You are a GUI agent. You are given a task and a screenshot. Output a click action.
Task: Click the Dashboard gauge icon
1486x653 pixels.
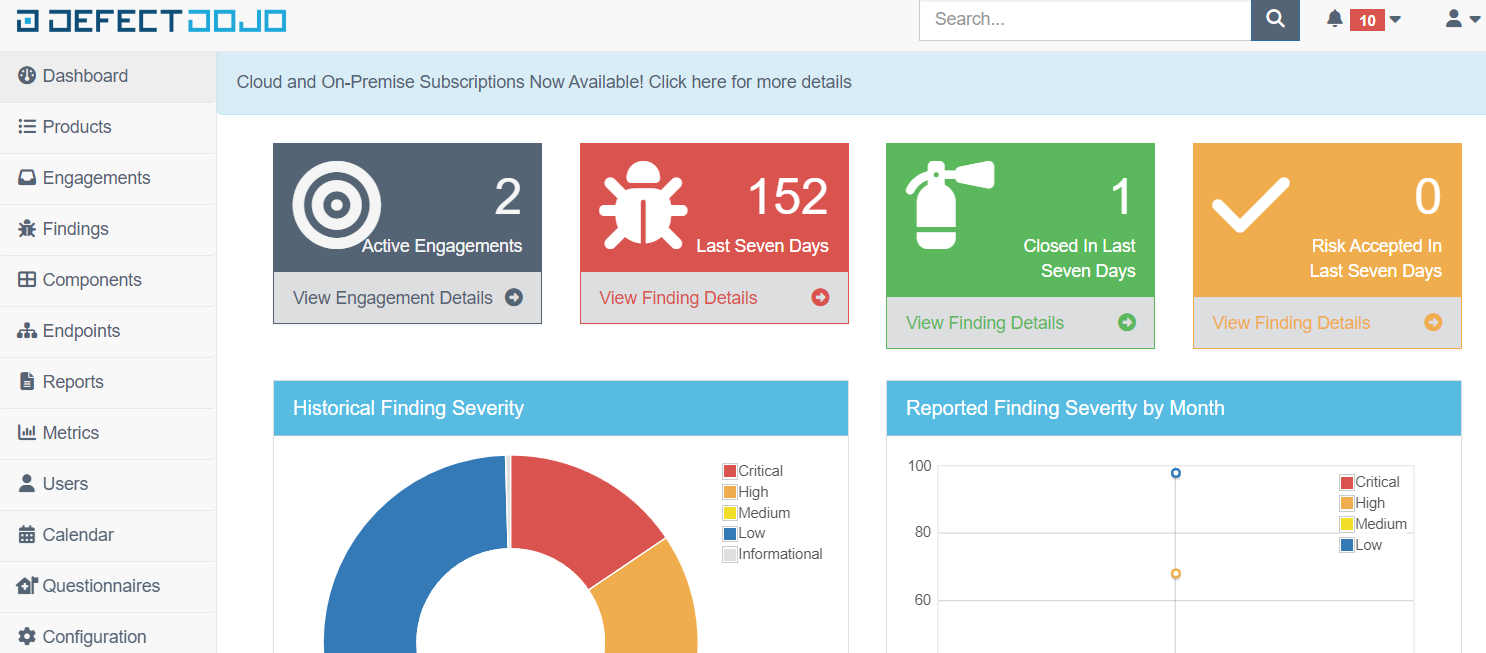click(x=27, y=76)
